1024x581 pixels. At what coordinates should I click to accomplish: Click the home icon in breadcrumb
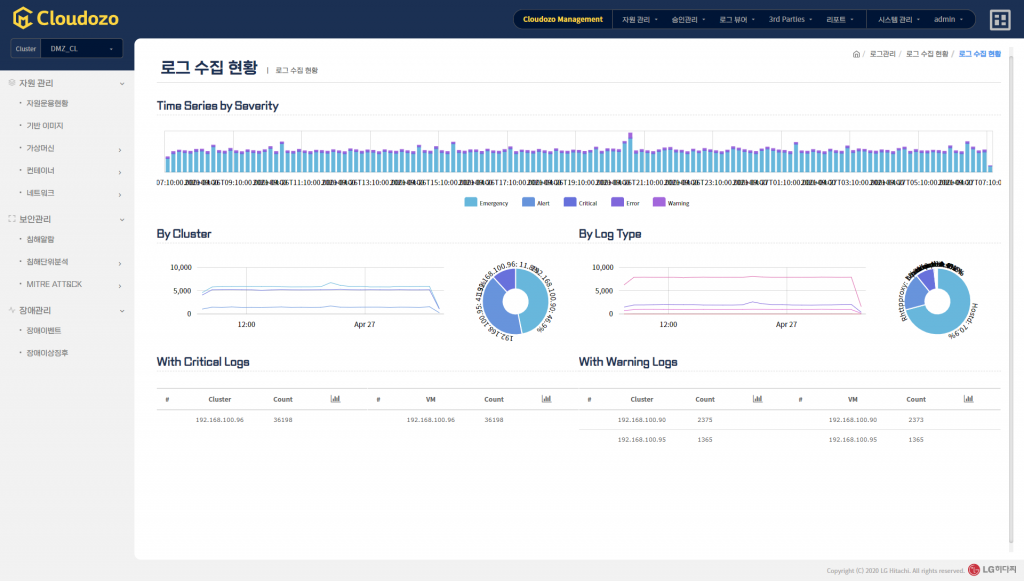[x=856, y=54]
